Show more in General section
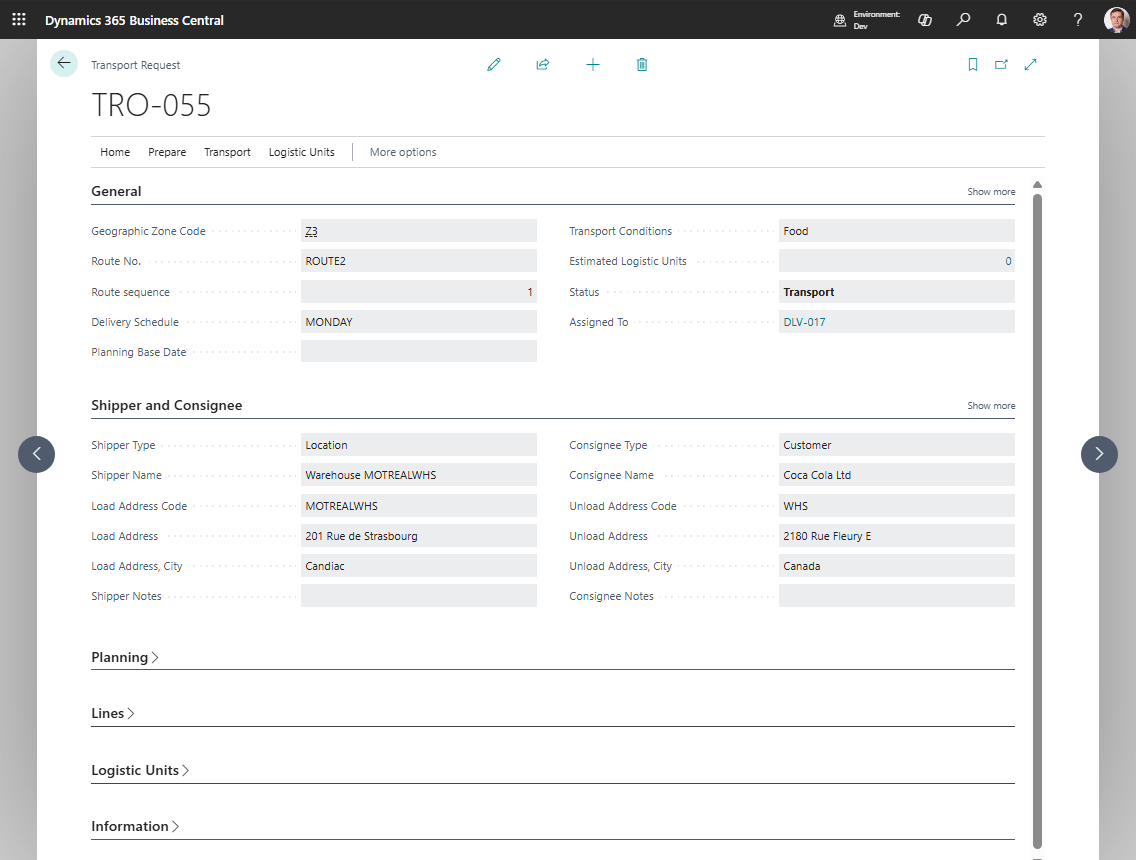 991,192
